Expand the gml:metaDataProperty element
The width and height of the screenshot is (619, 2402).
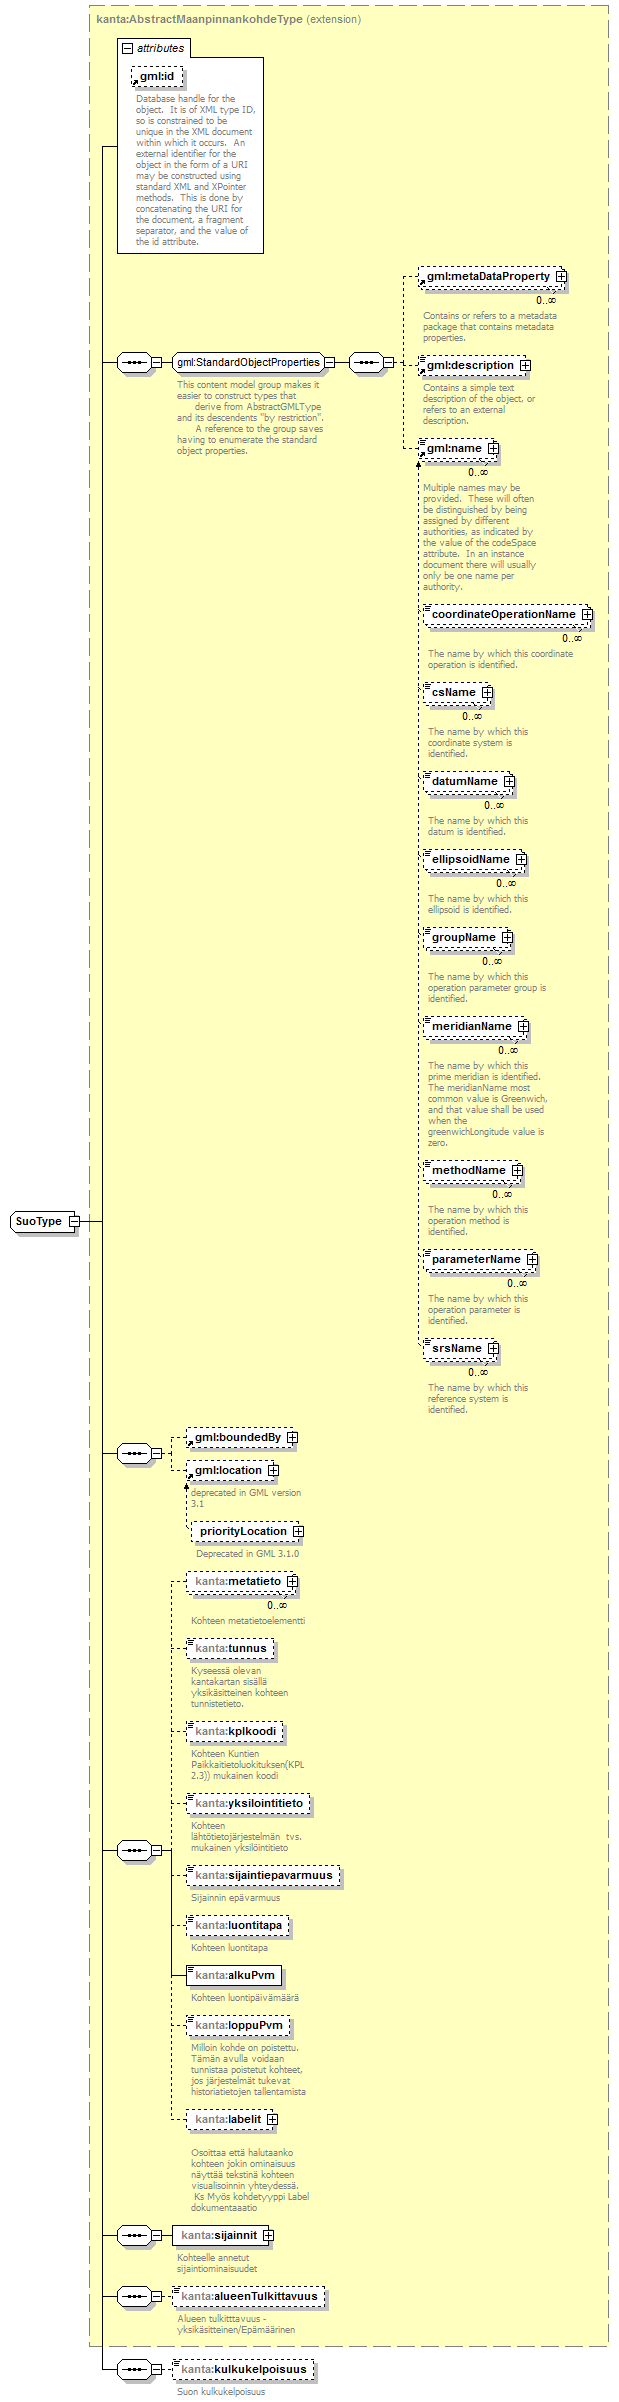tap(561, 276)
